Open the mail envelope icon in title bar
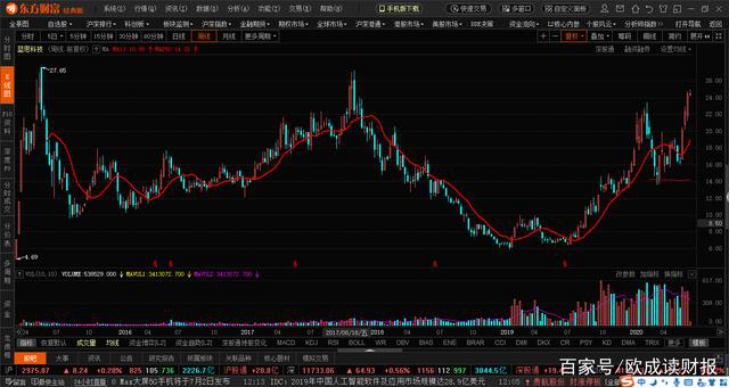730x388 pixels. (619, 8)
